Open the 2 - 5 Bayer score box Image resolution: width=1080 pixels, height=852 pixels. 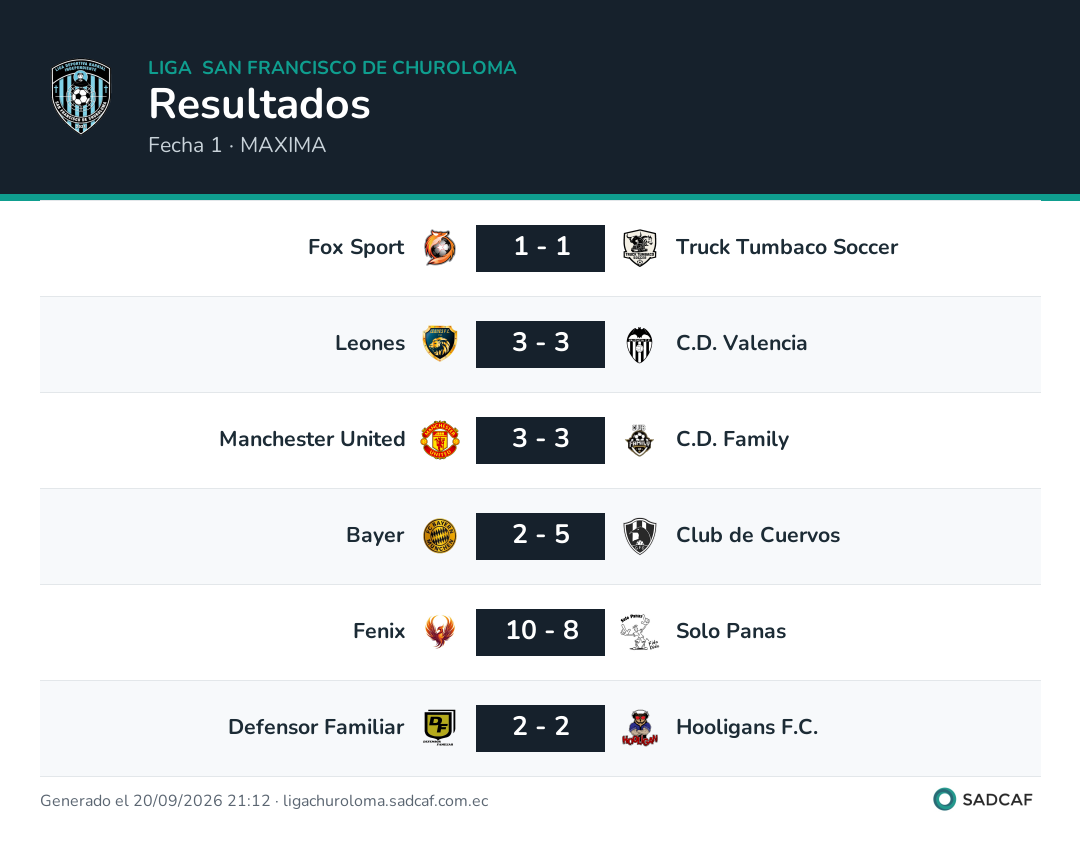541,537
